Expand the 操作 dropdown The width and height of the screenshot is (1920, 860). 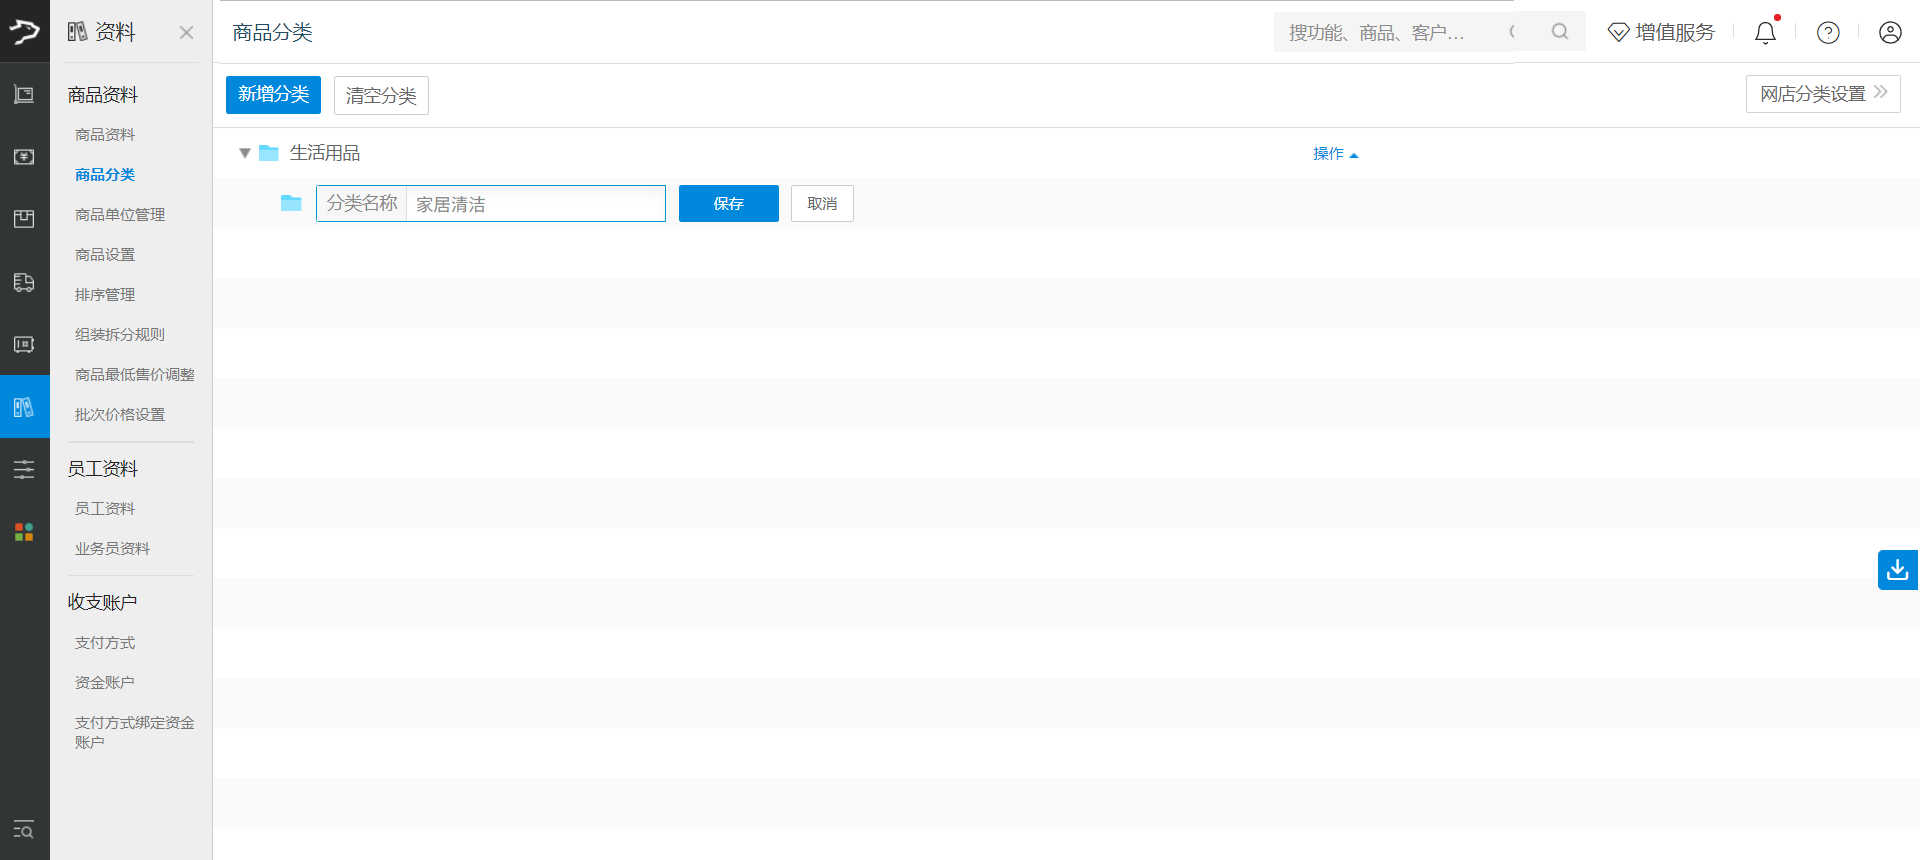tap(1335, 154)
